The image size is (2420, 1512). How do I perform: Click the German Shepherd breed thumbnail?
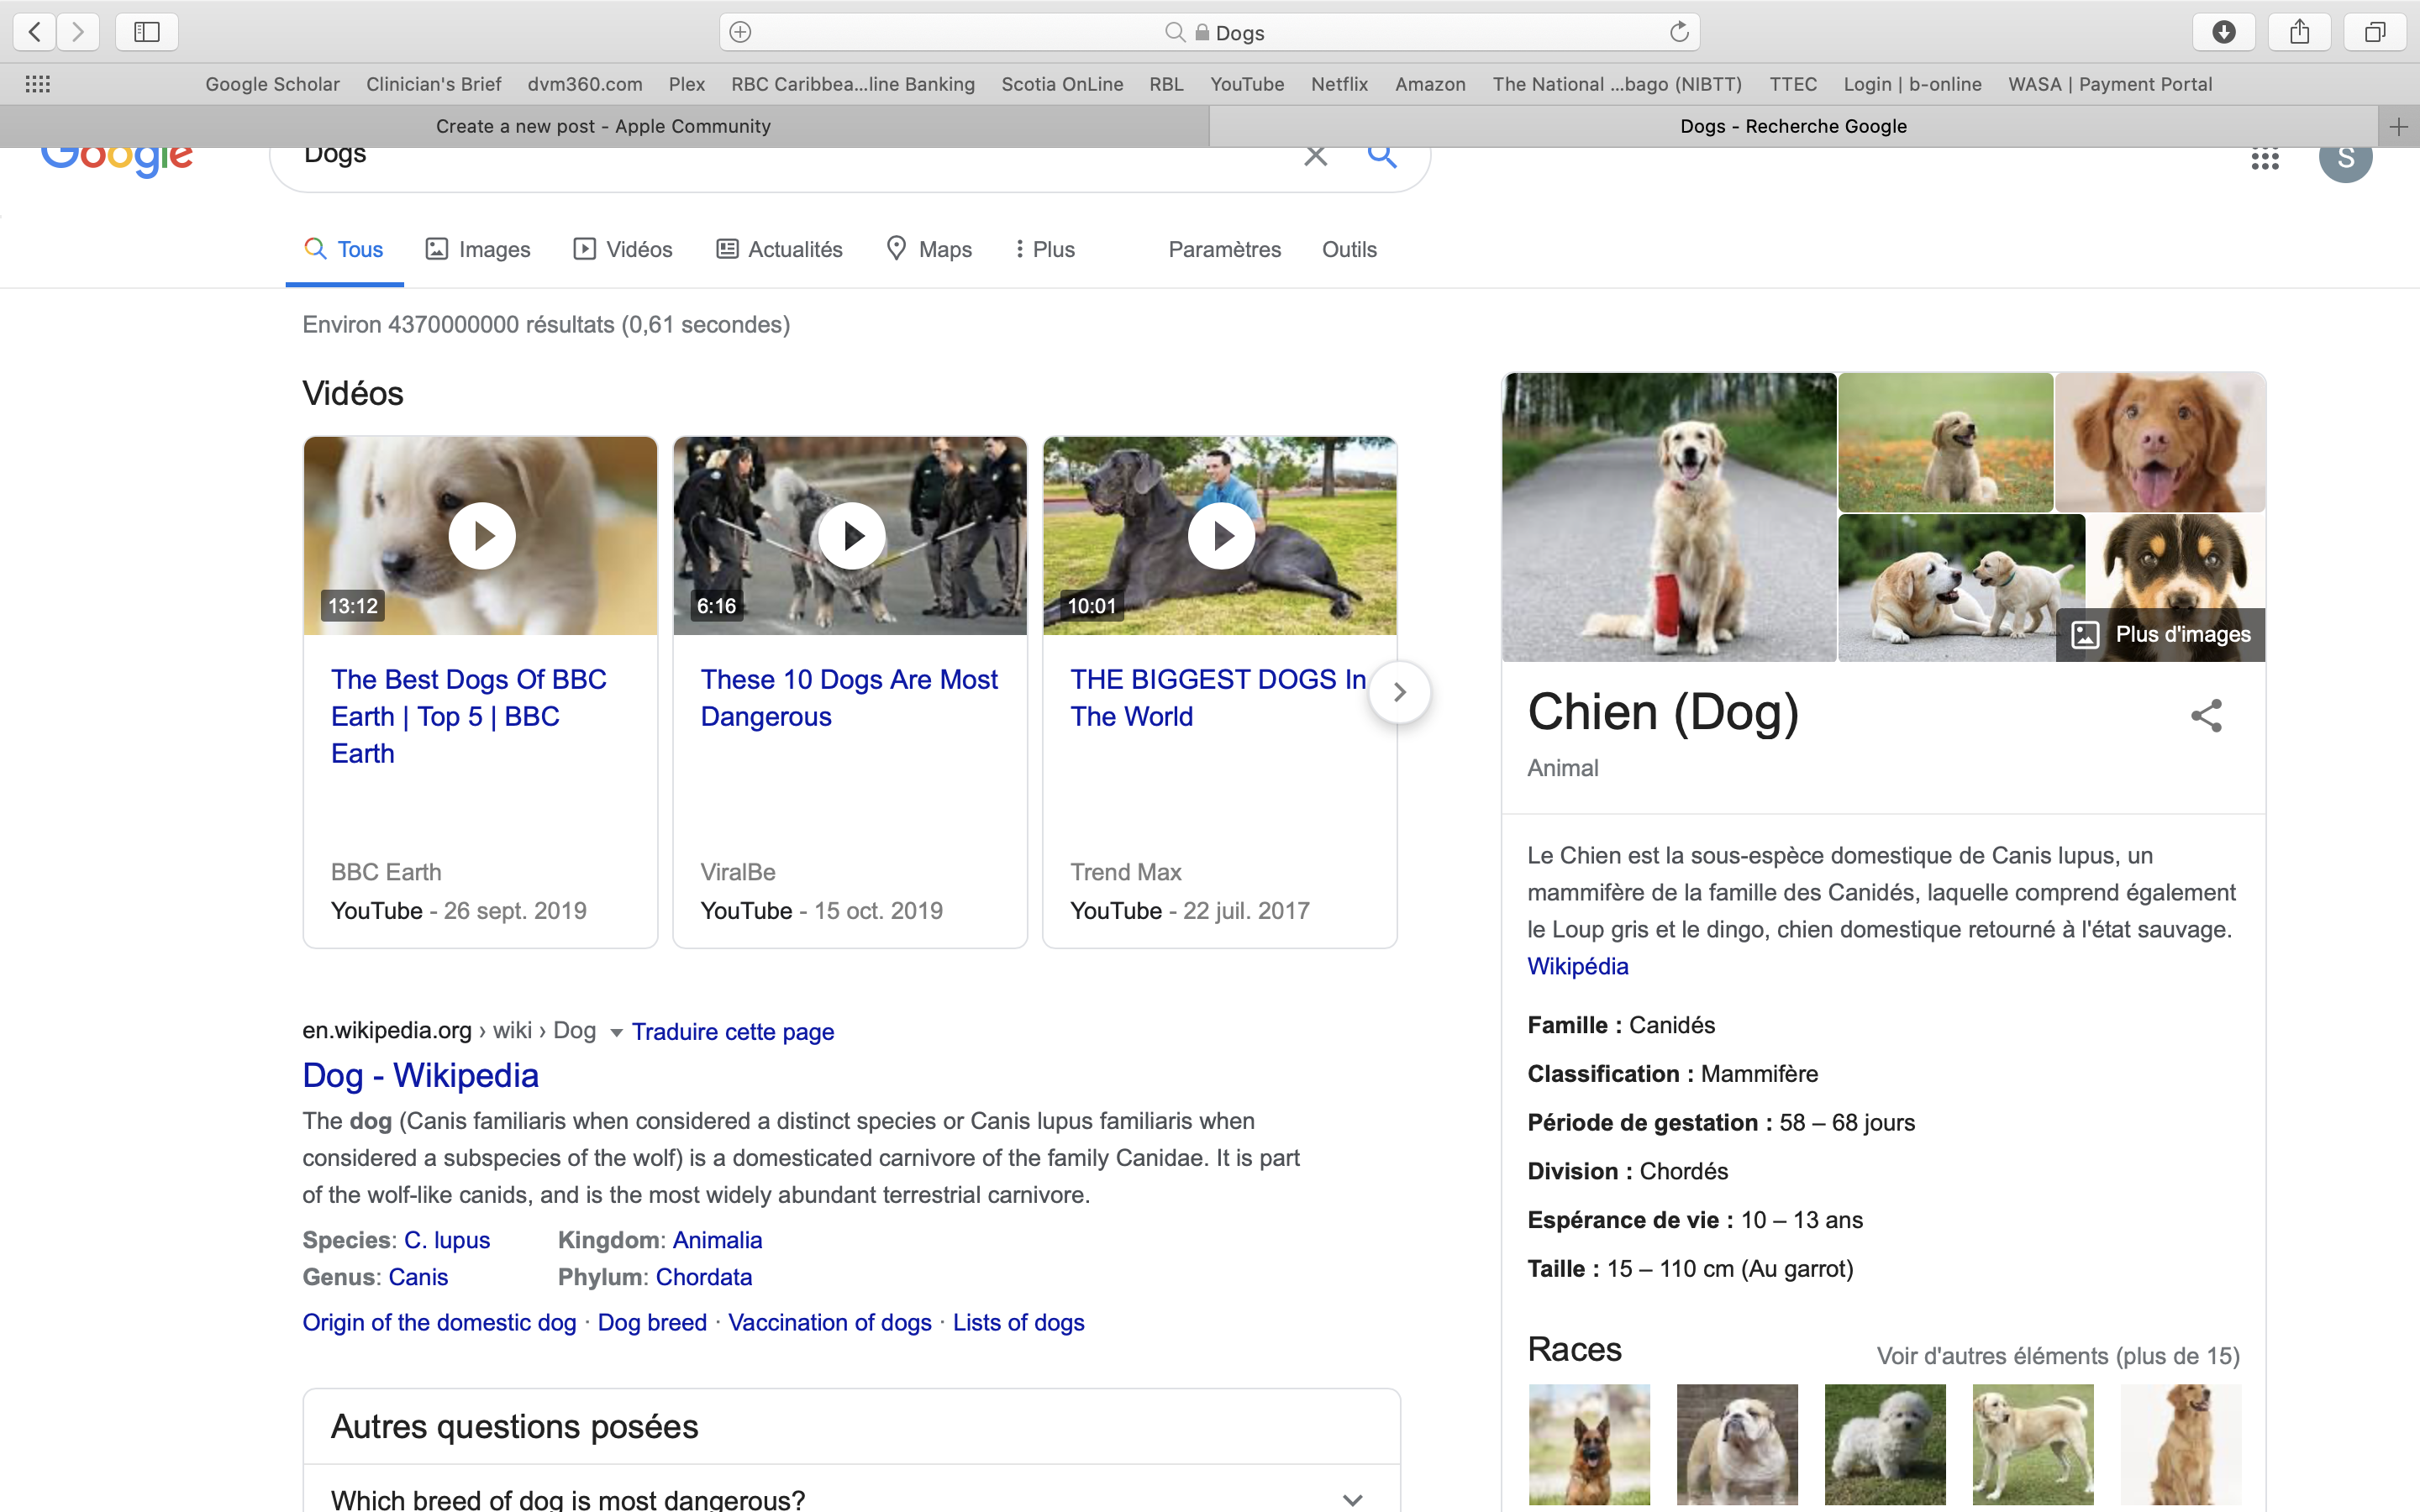pyautogui.click(x=1589, y=1443)
